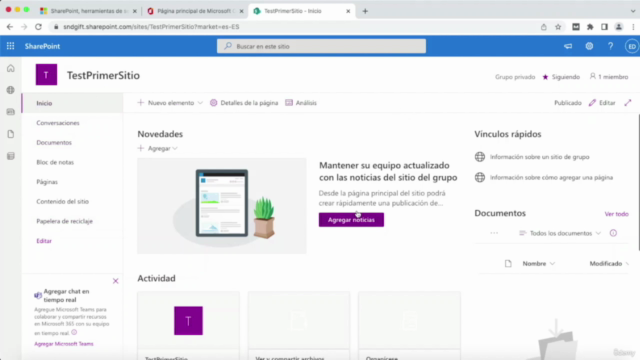The width and height of the screenshot is (640, 360).
Task: Click the SharePoint brand label
Action: 42,46
